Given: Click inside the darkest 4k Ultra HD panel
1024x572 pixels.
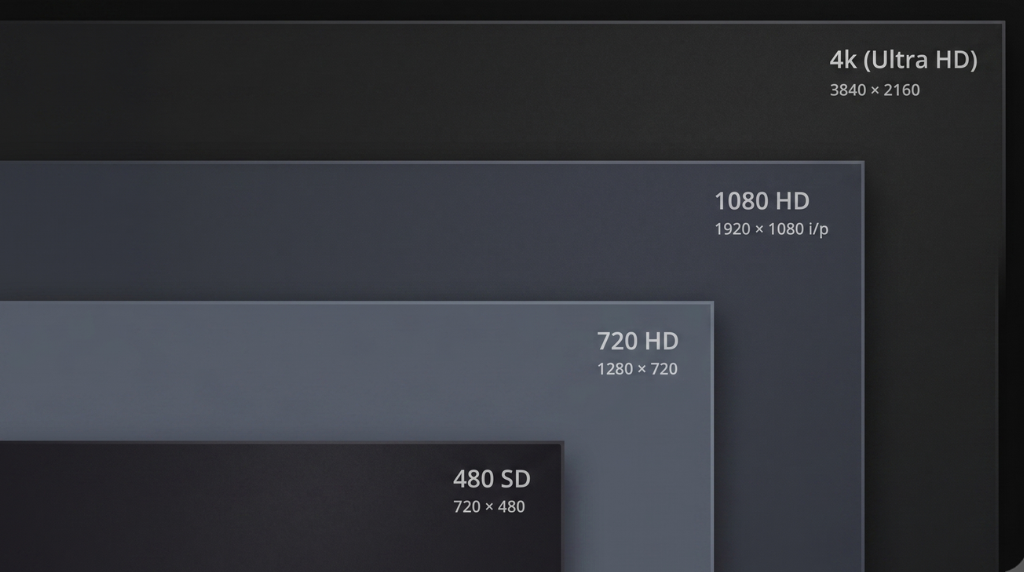Looking at the screenshot, I should pos(457,91).
